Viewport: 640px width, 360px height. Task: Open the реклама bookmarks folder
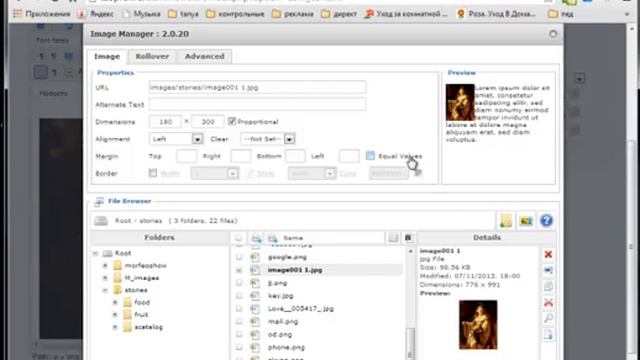click(x=293, y=14)
